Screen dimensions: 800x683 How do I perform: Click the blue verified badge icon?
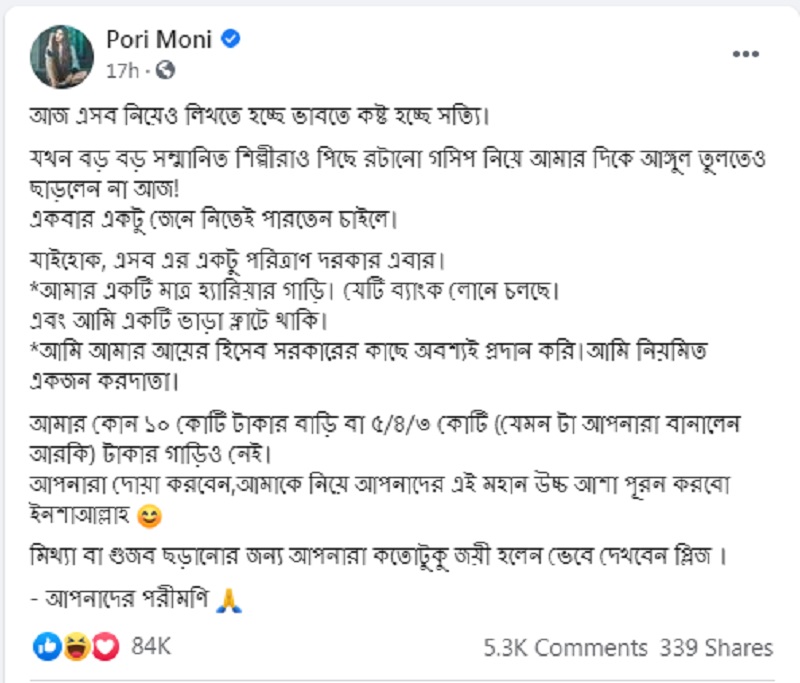pyautogui.click(x=231, y=39)
